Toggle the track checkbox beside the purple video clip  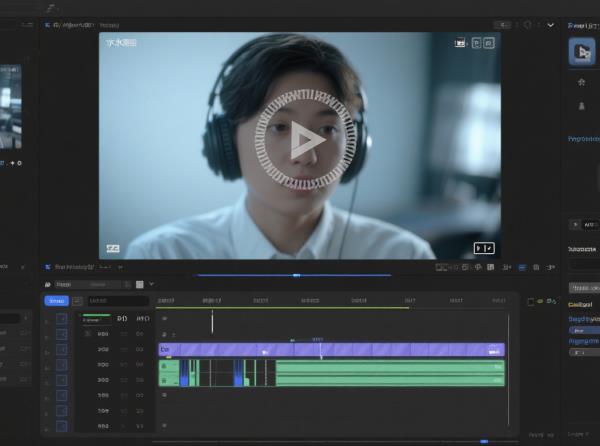point(62,350)
